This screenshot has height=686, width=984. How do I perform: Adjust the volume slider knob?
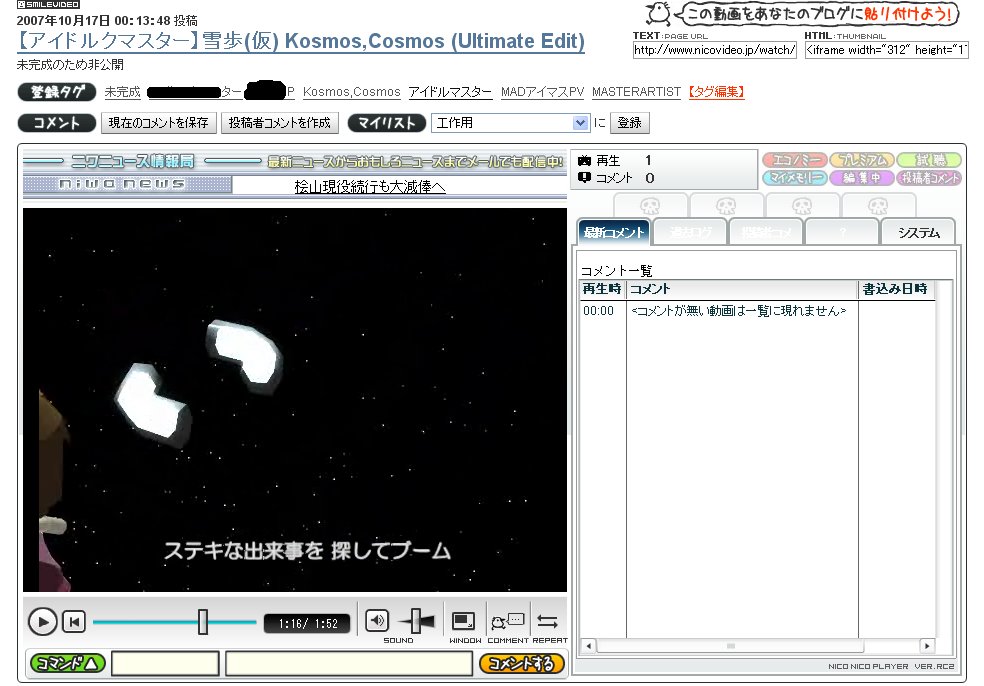pos(415,621)
